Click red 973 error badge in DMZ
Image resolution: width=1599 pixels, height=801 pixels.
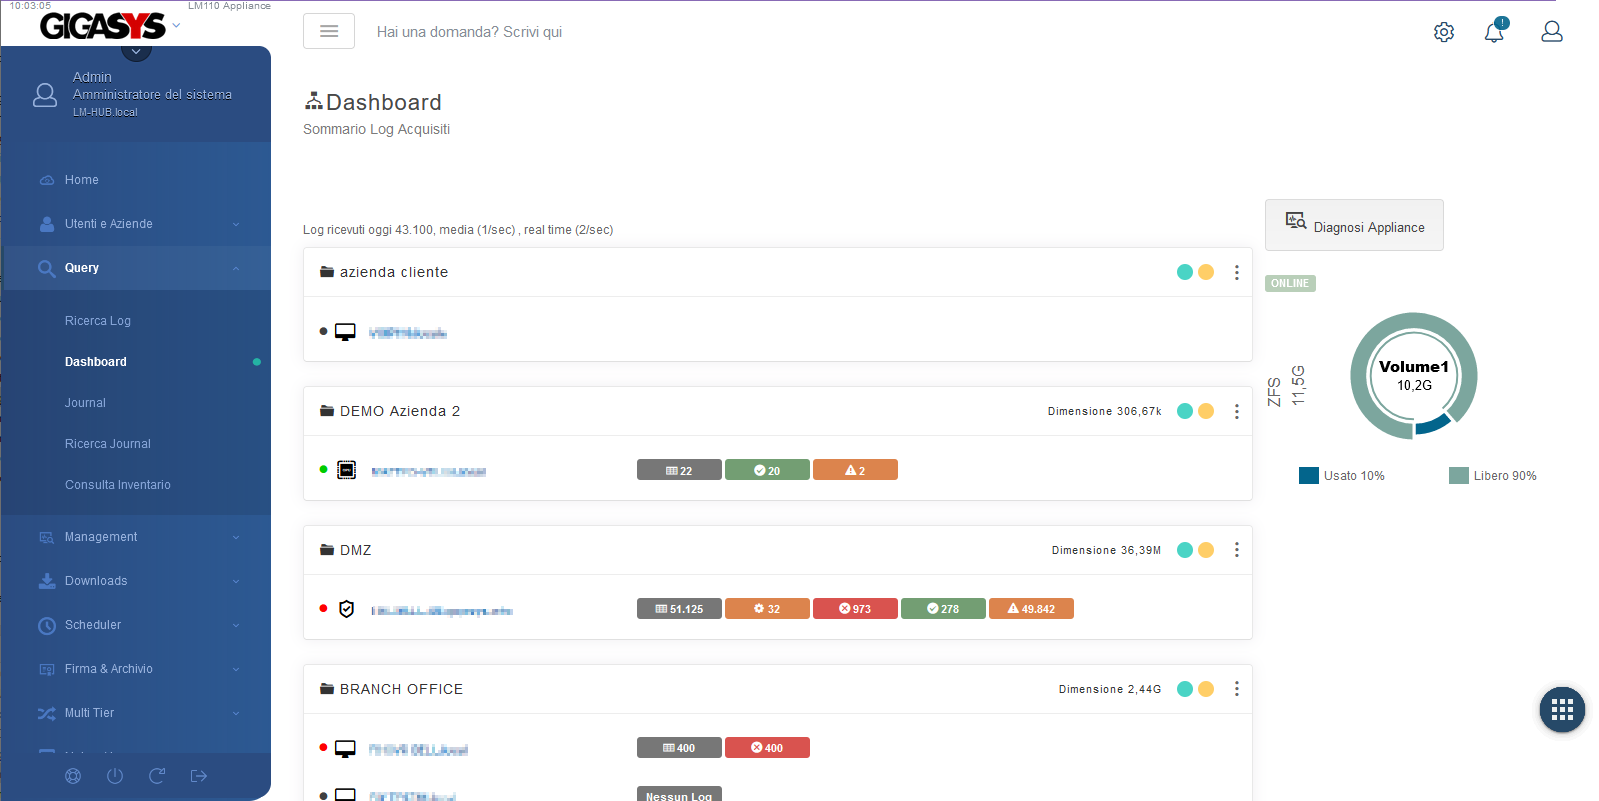pos(855,609)
